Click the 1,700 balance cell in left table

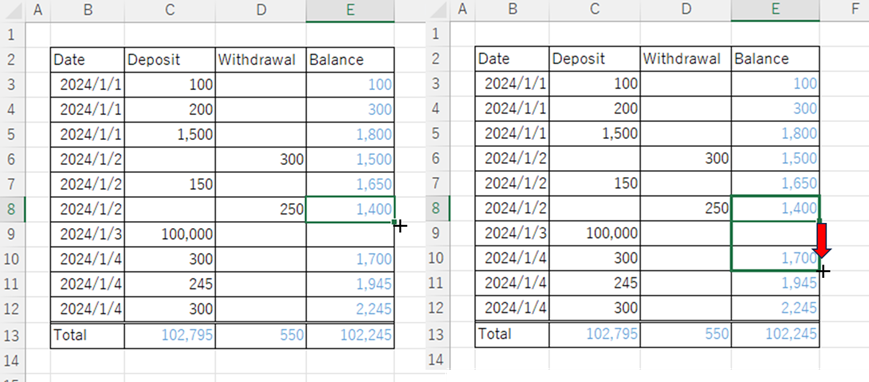[350, 259]
